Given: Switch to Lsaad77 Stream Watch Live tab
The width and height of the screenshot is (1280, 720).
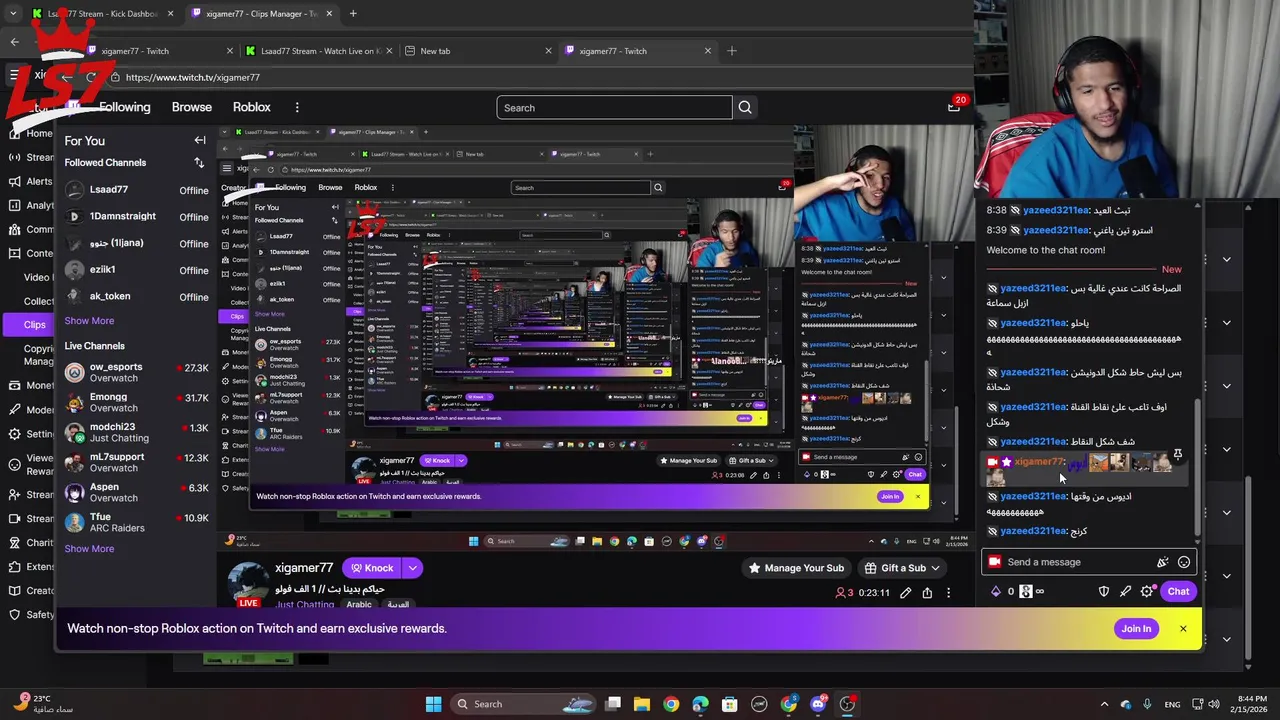Looking at the screenshot, I should [x=318, y=51].
